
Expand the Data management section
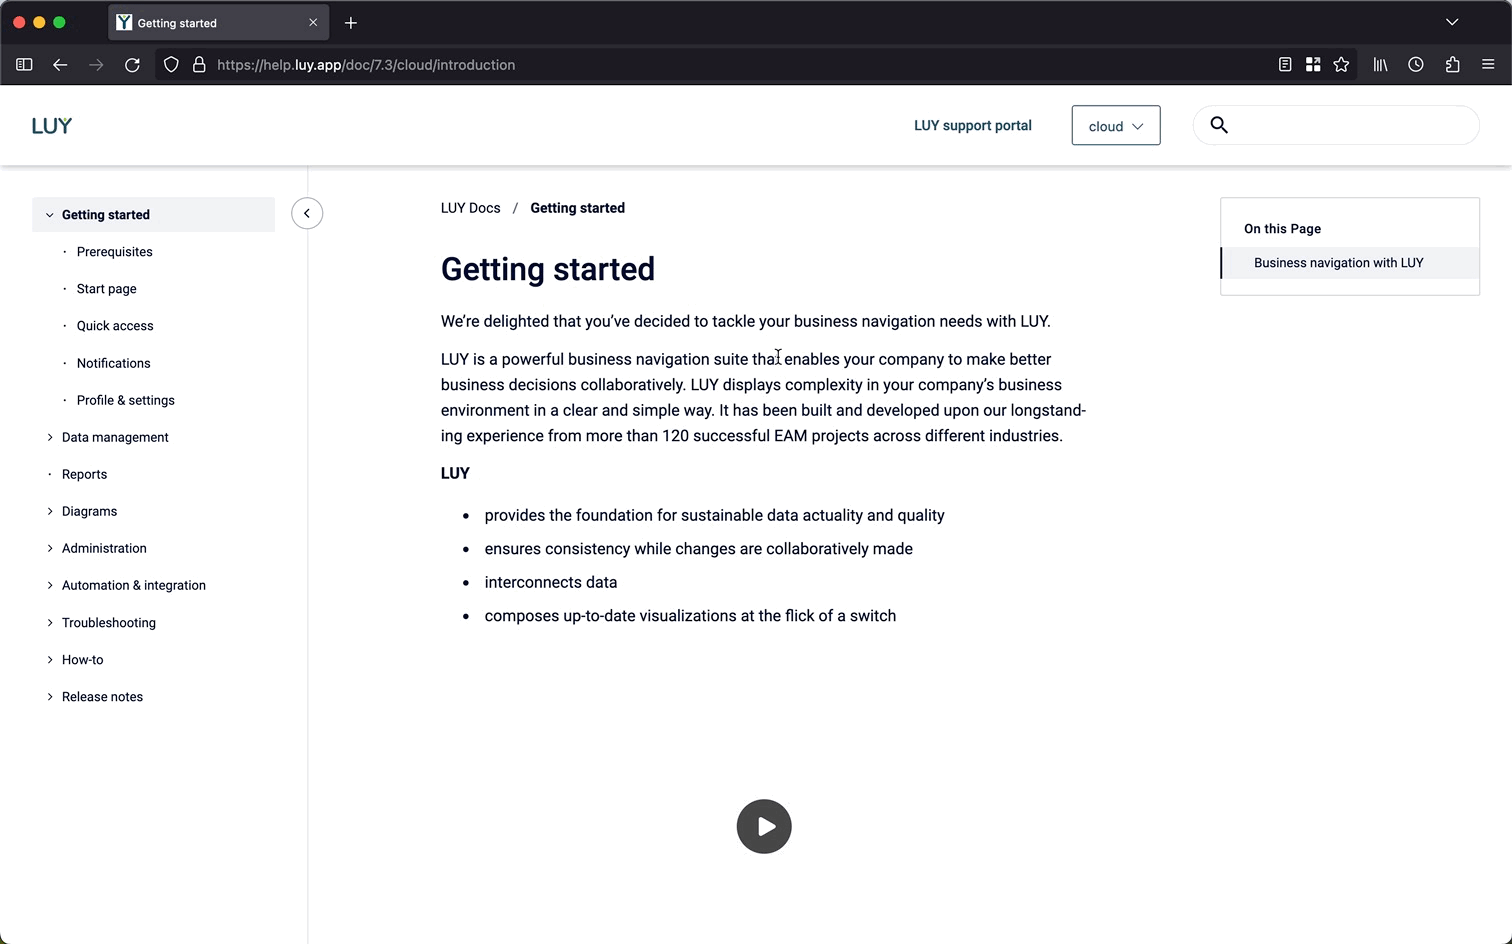point(50,437)
